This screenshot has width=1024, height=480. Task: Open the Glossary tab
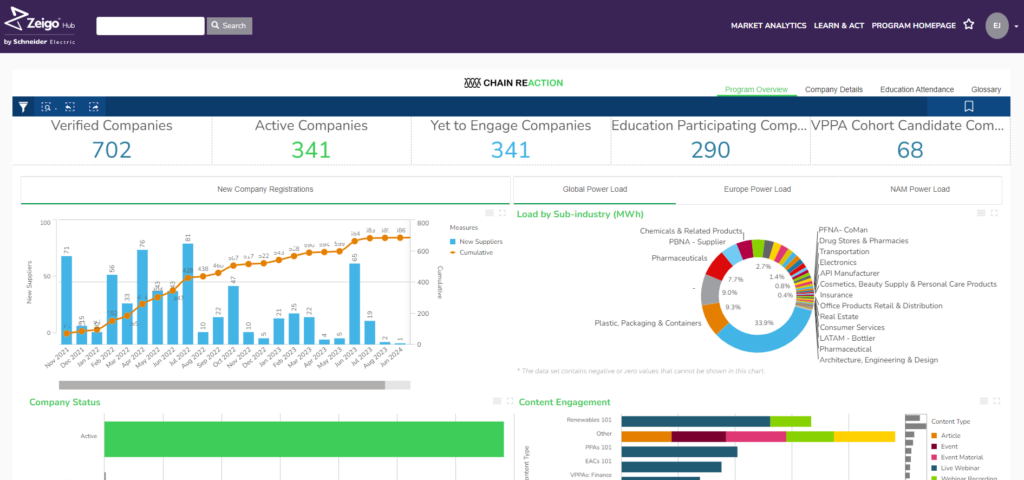click(x=986, y=89)
